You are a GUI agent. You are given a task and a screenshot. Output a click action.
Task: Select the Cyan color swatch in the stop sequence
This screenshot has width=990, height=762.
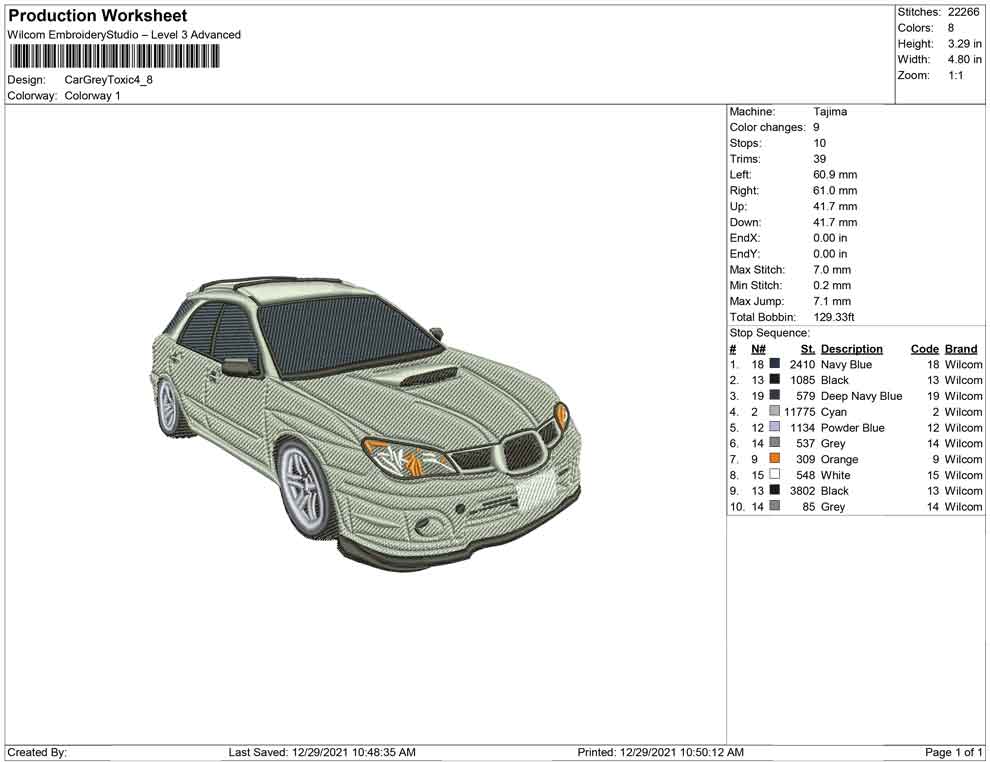(775, 412)
